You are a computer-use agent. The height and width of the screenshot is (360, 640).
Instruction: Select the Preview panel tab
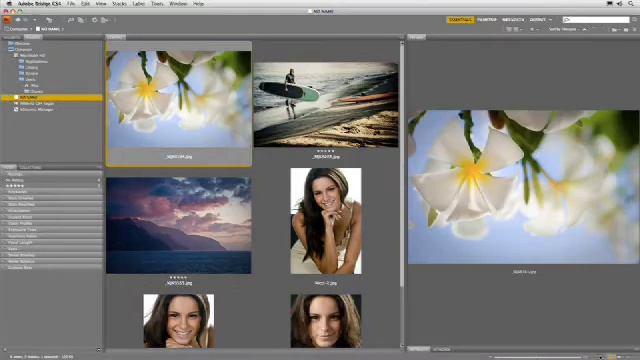416,37
